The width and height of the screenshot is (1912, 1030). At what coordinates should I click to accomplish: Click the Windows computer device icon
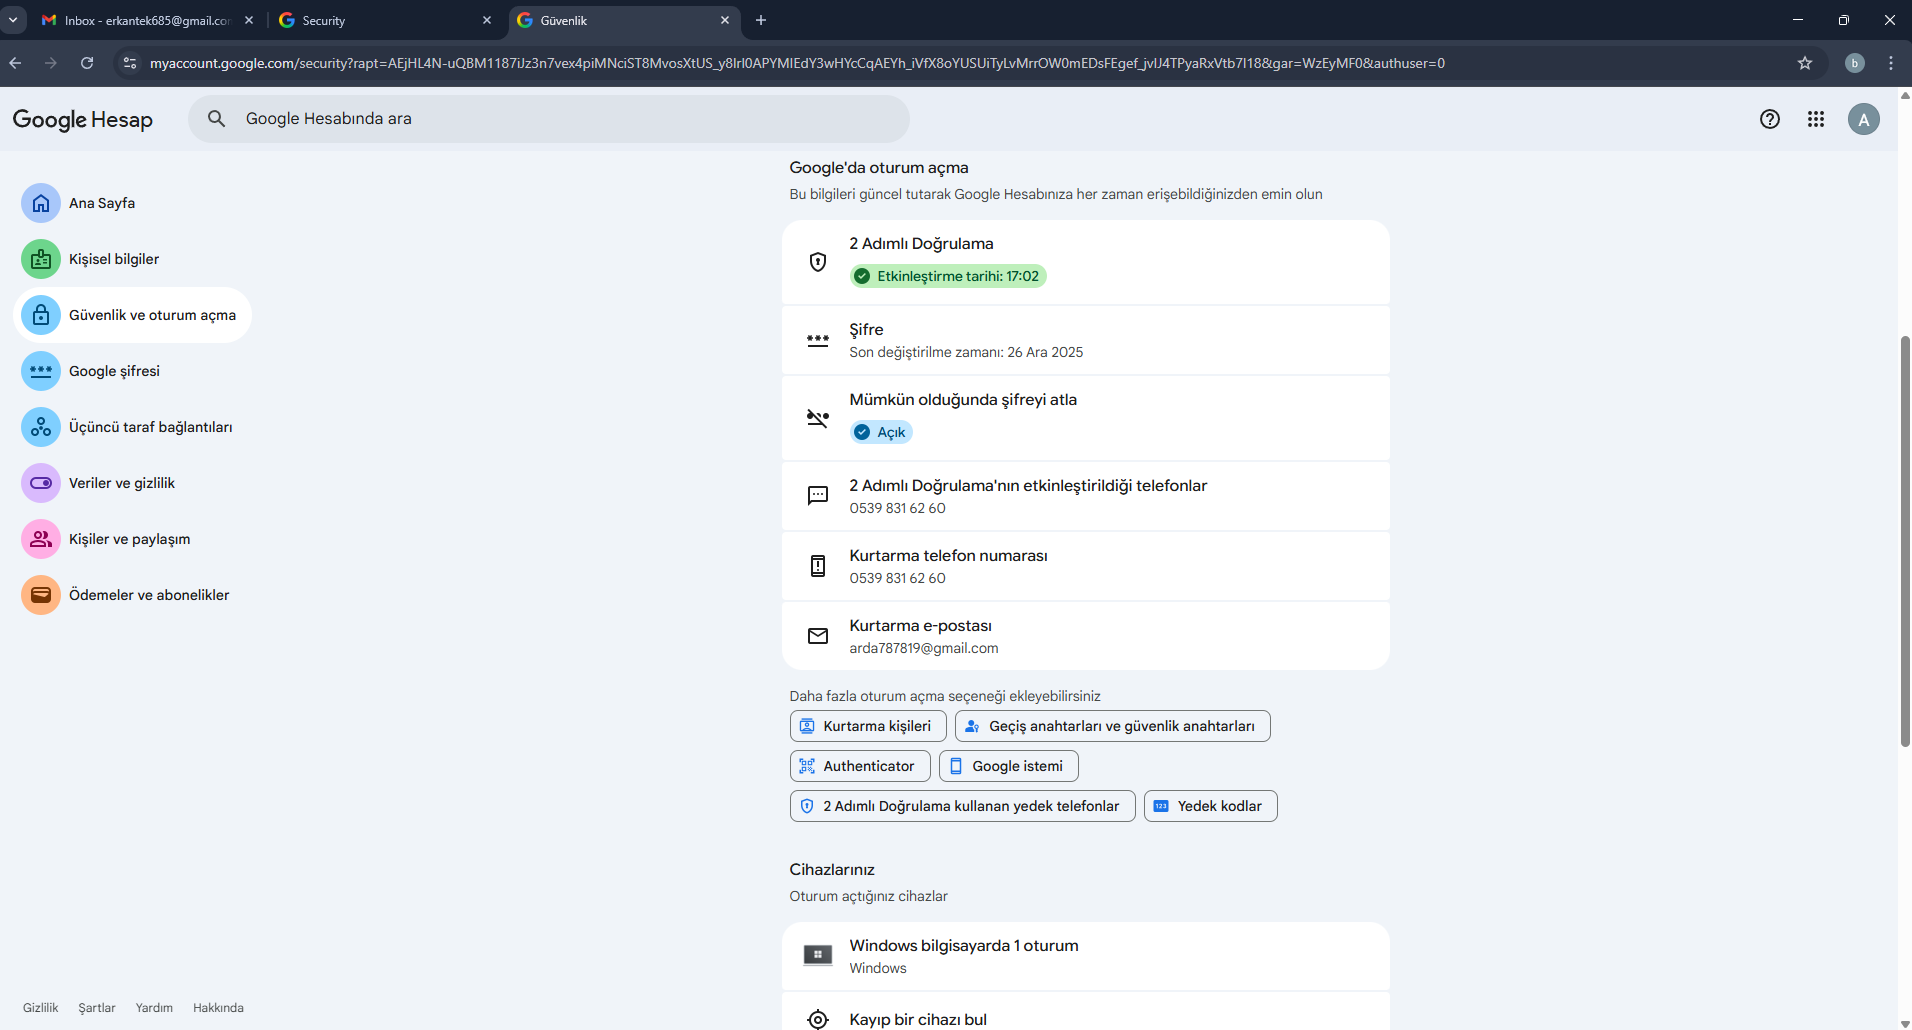click(x=818, y=956)
